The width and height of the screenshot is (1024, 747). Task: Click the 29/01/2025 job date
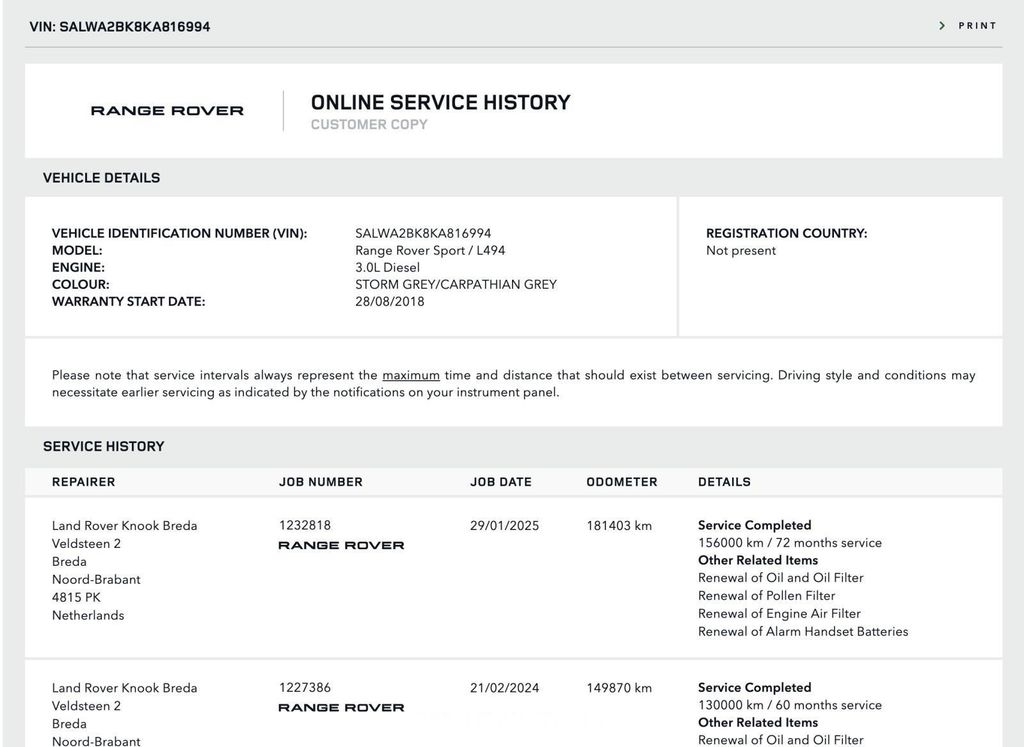click(504, 526)
